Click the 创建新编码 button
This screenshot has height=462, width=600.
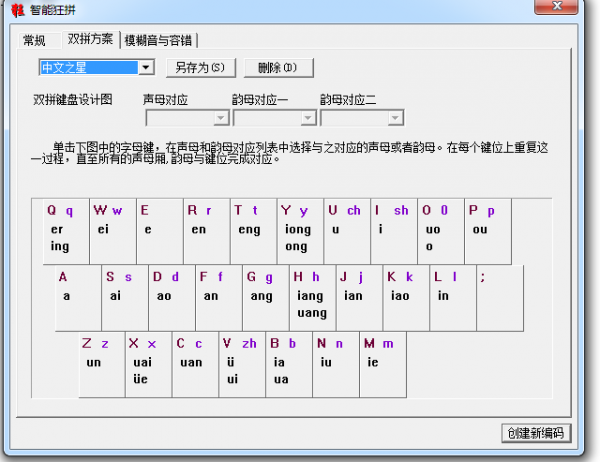pyautogui.click(x=535, y=433)
